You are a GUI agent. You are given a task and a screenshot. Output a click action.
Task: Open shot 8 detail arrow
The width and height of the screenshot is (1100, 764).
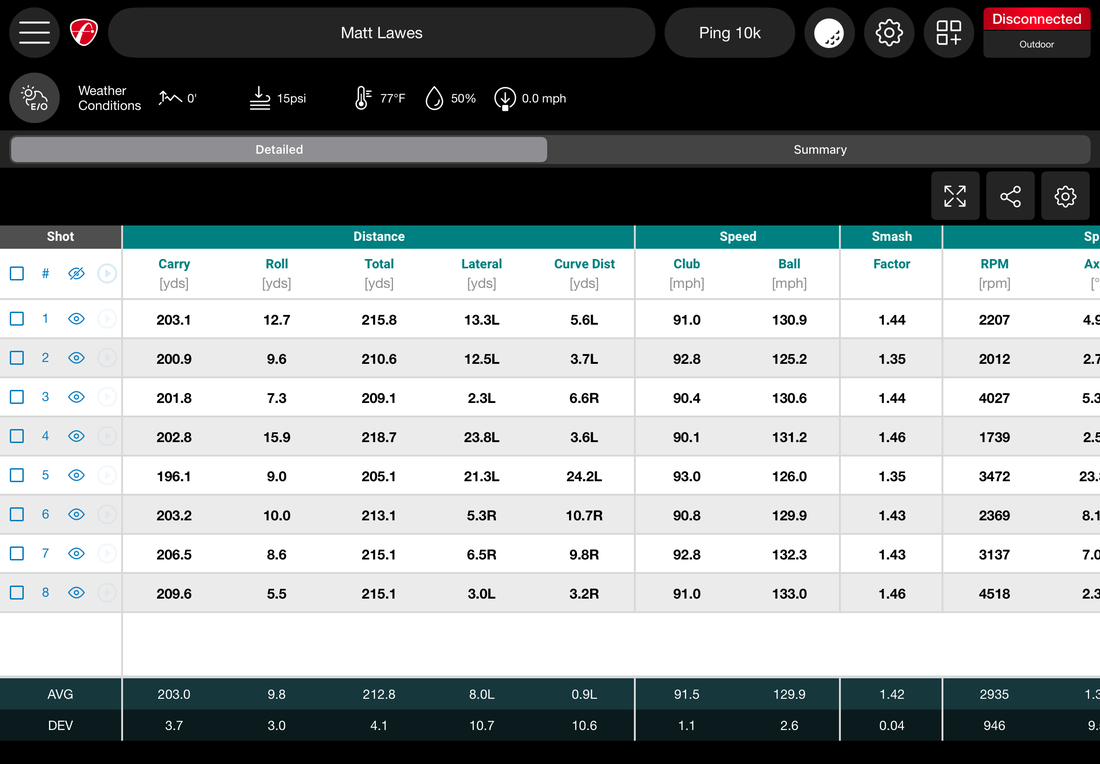(x=107, y=592)
